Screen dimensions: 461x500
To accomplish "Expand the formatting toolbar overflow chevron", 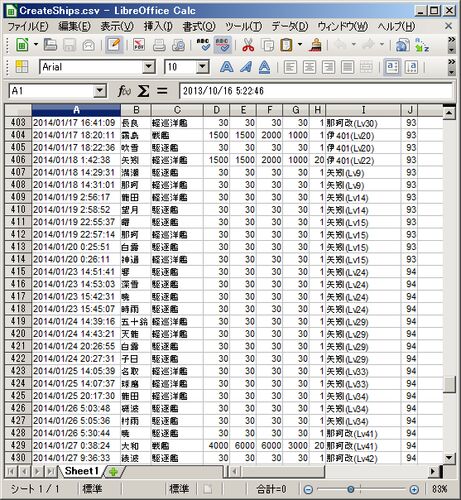I will (x=452, y=62).
